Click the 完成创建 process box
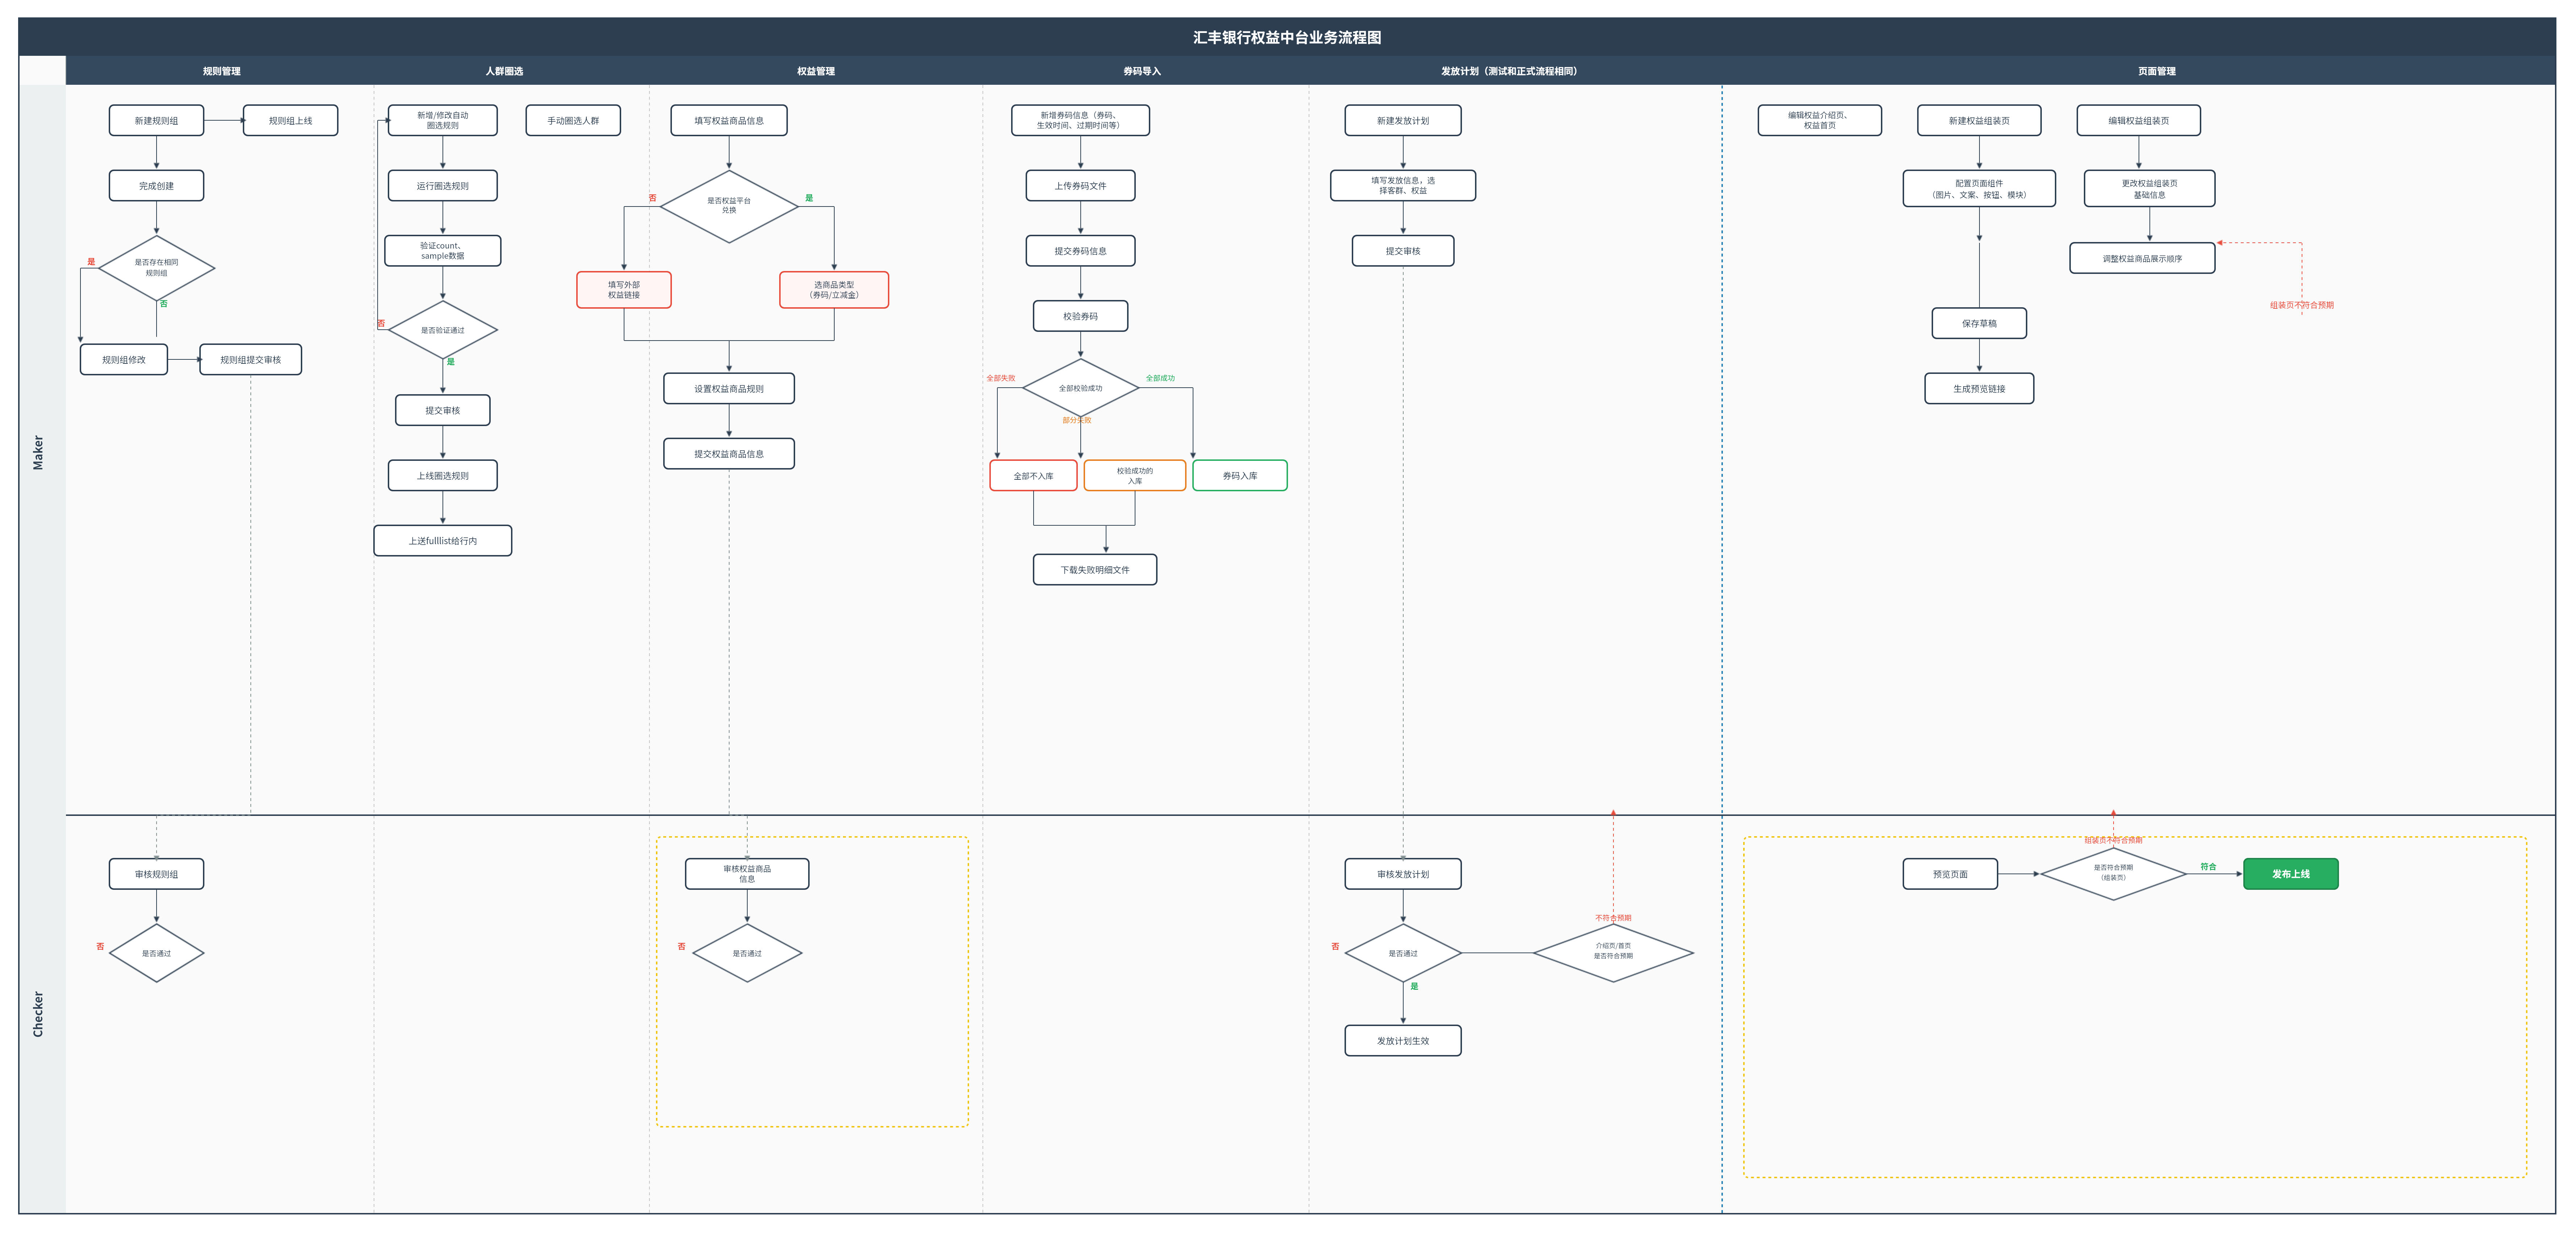This screenshot has height=1234, width=2576. point(156,186)
